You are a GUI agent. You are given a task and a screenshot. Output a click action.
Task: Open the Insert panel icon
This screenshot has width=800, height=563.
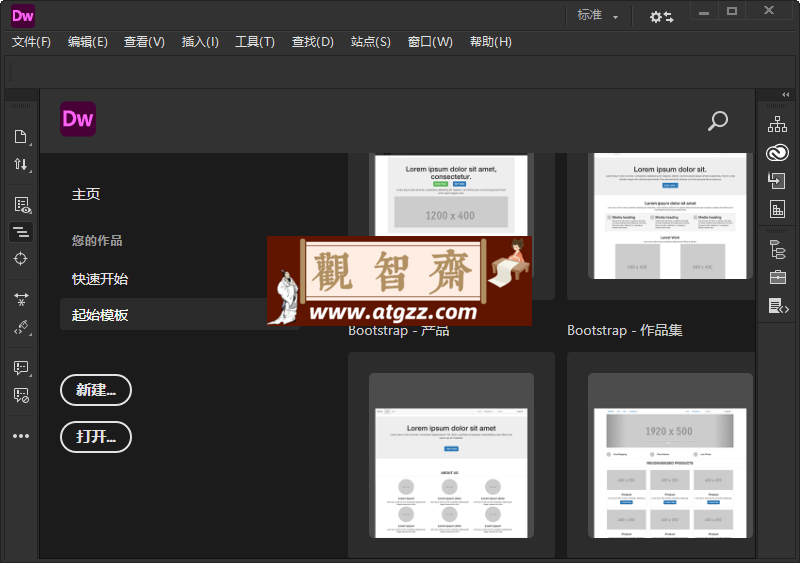[777, 180]
